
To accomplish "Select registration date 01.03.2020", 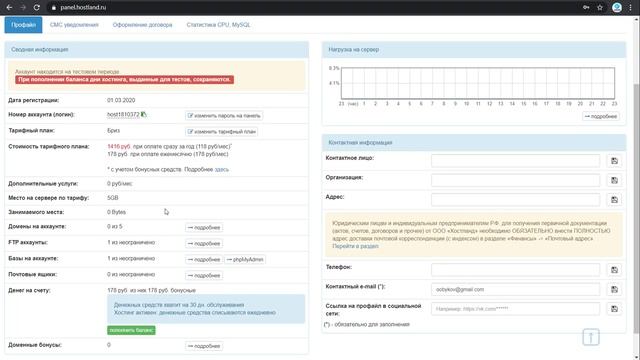I will (x=121, y=100).
